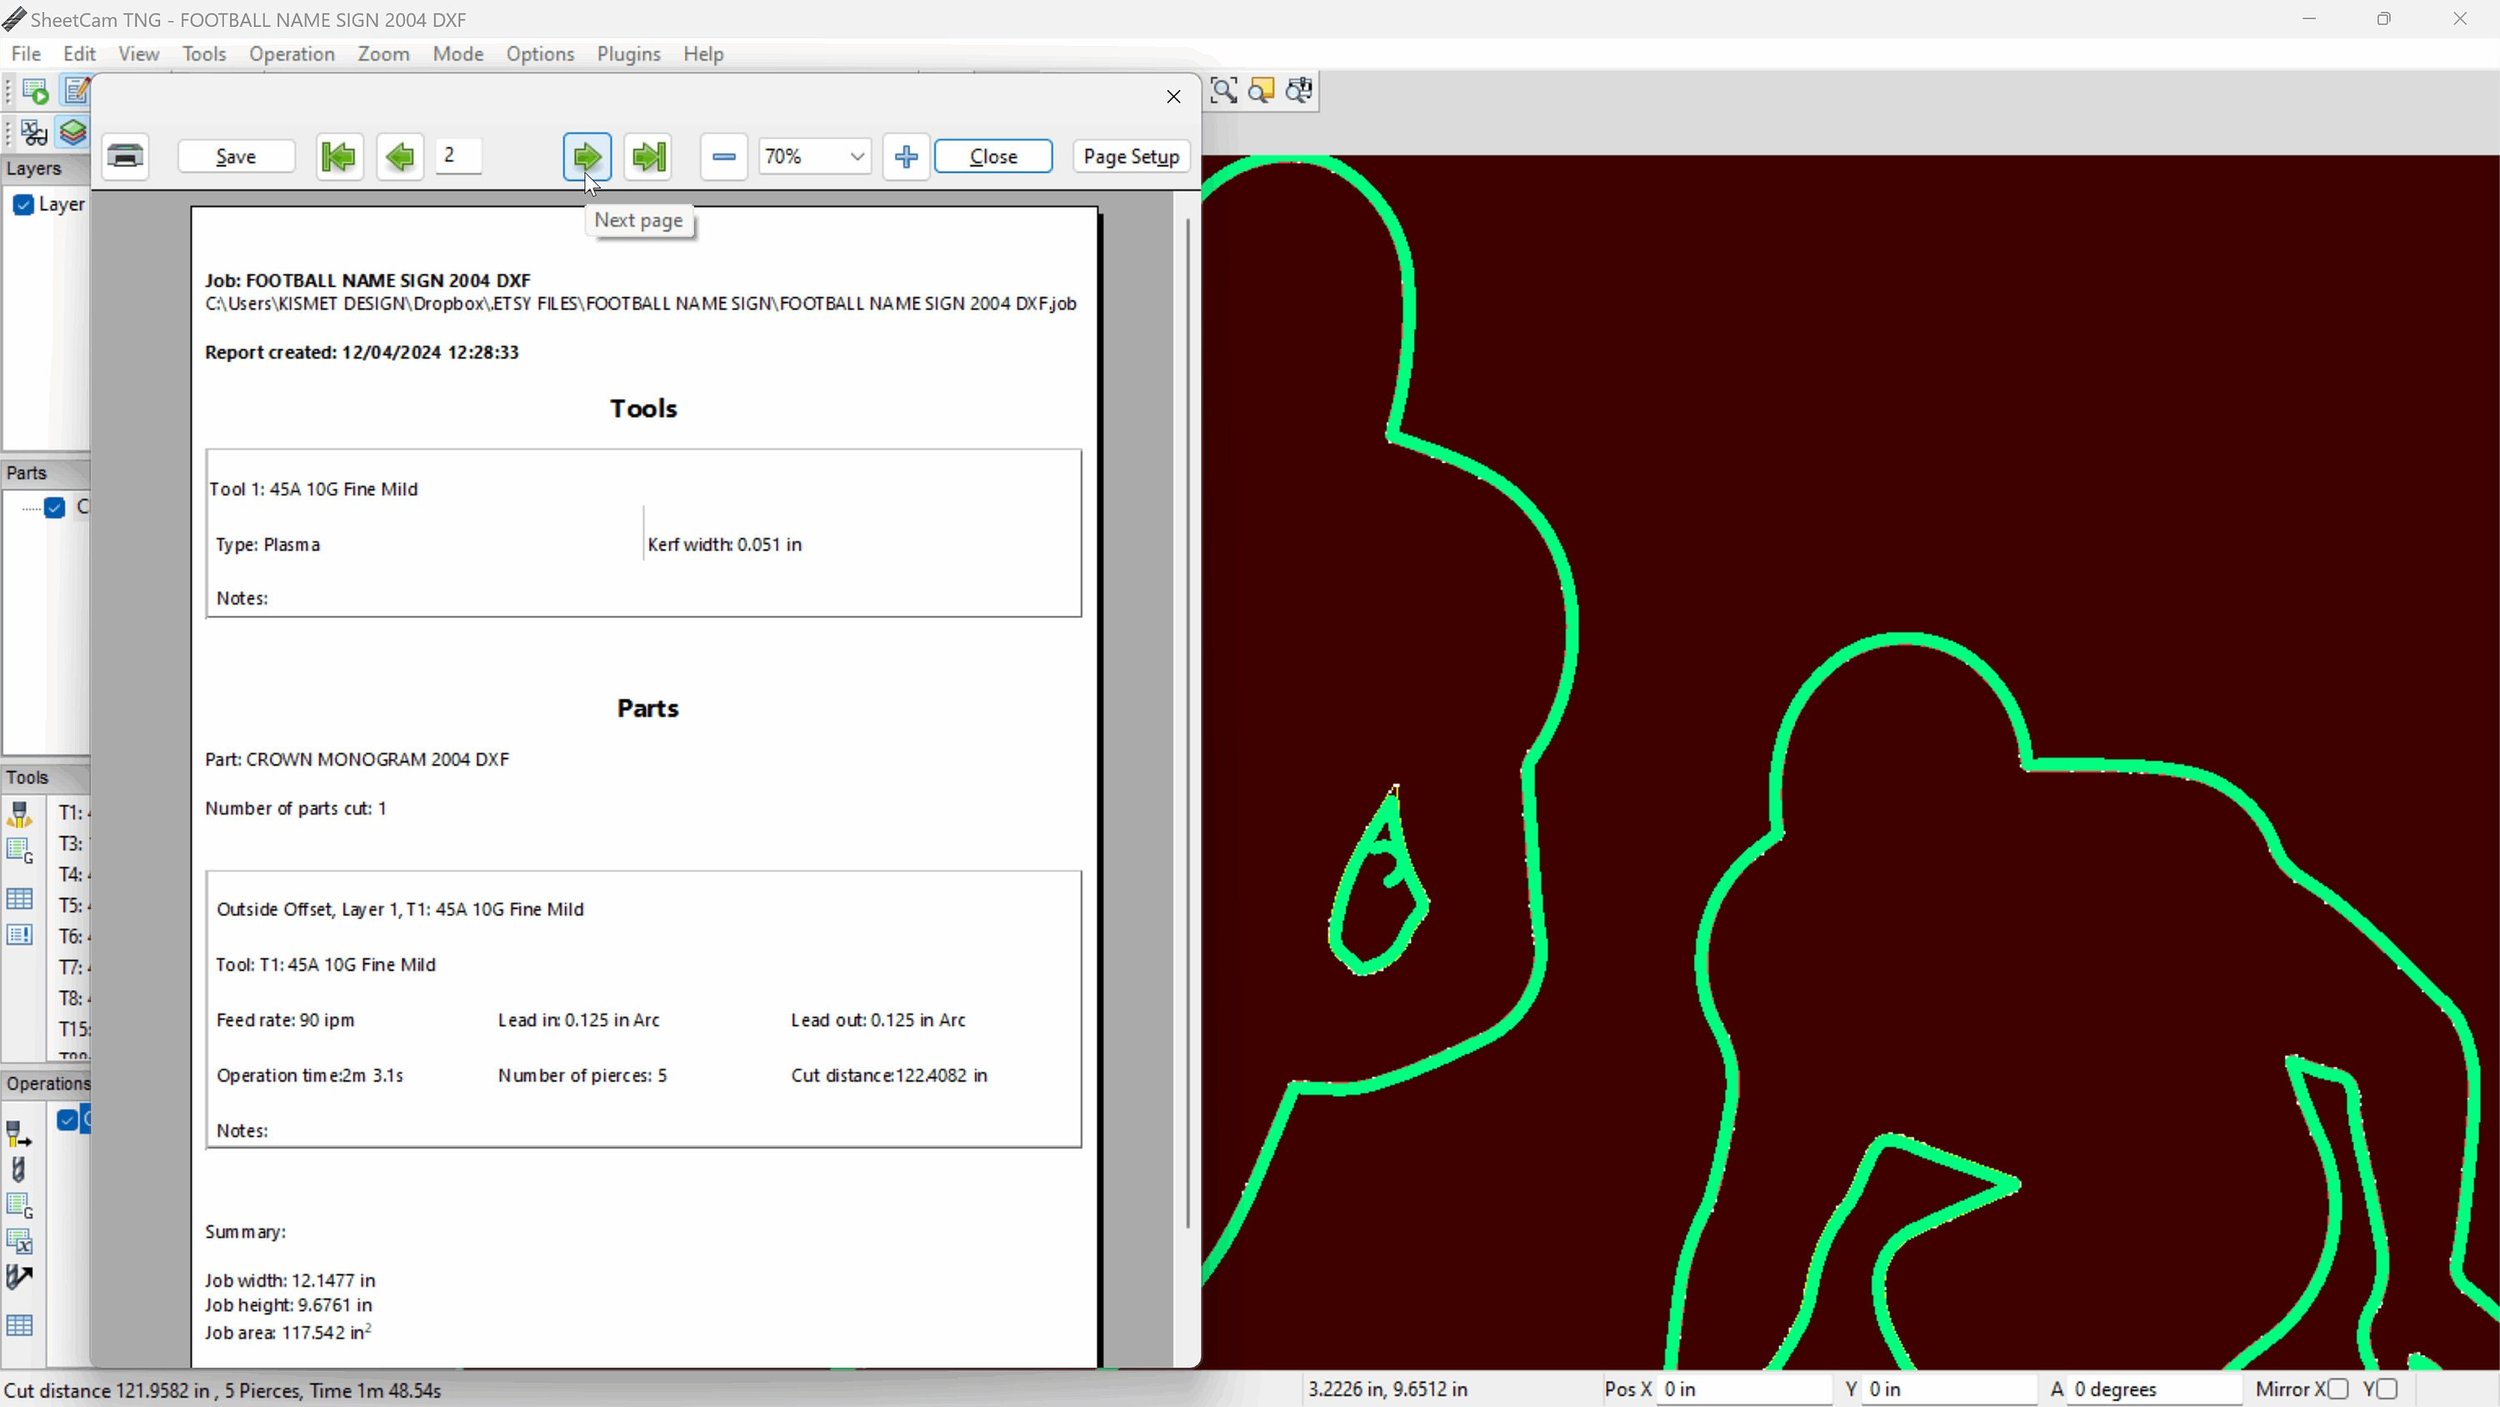Add a drilling operation in Operations panel
Screen dimensions: 2500x1407
click(x=18, y=1170)
